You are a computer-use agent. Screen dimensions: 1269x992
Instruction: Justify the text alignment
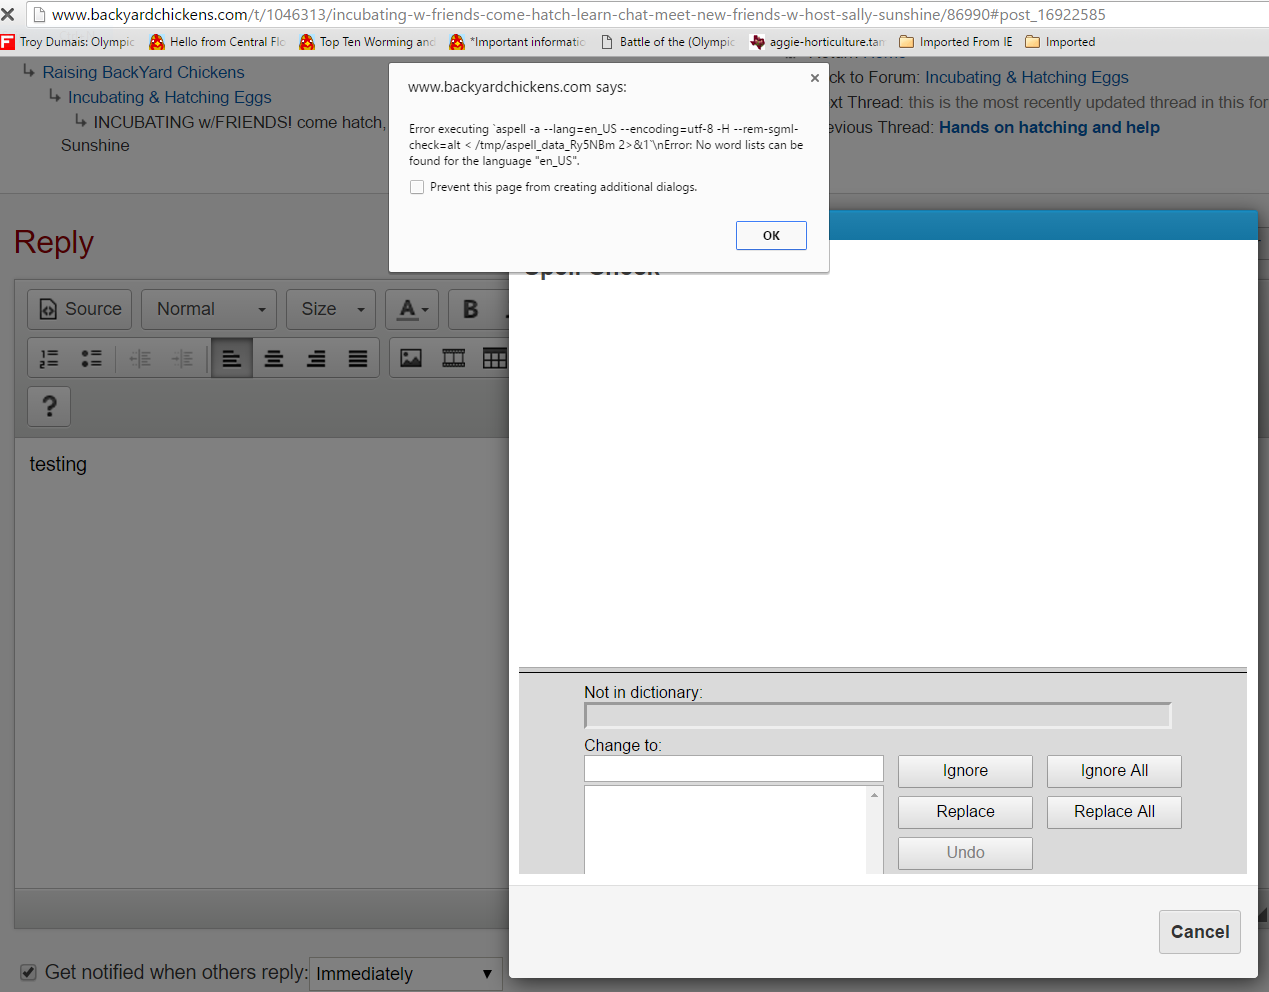[x=358, y=358]
